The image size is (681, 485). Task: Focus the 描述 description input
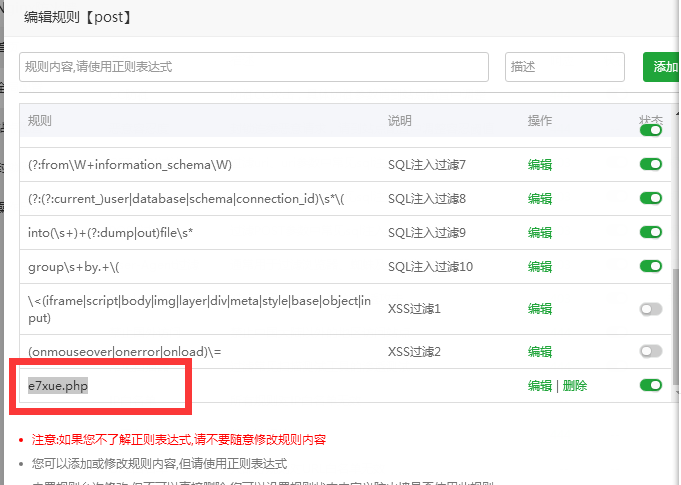coord(565,67)
